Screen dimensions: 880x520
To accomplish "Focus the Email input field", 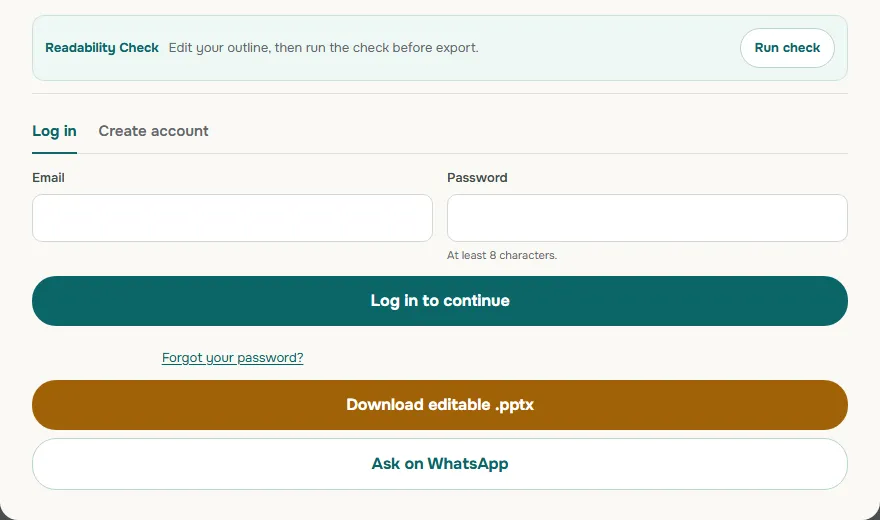I will (x=232, y=218).
